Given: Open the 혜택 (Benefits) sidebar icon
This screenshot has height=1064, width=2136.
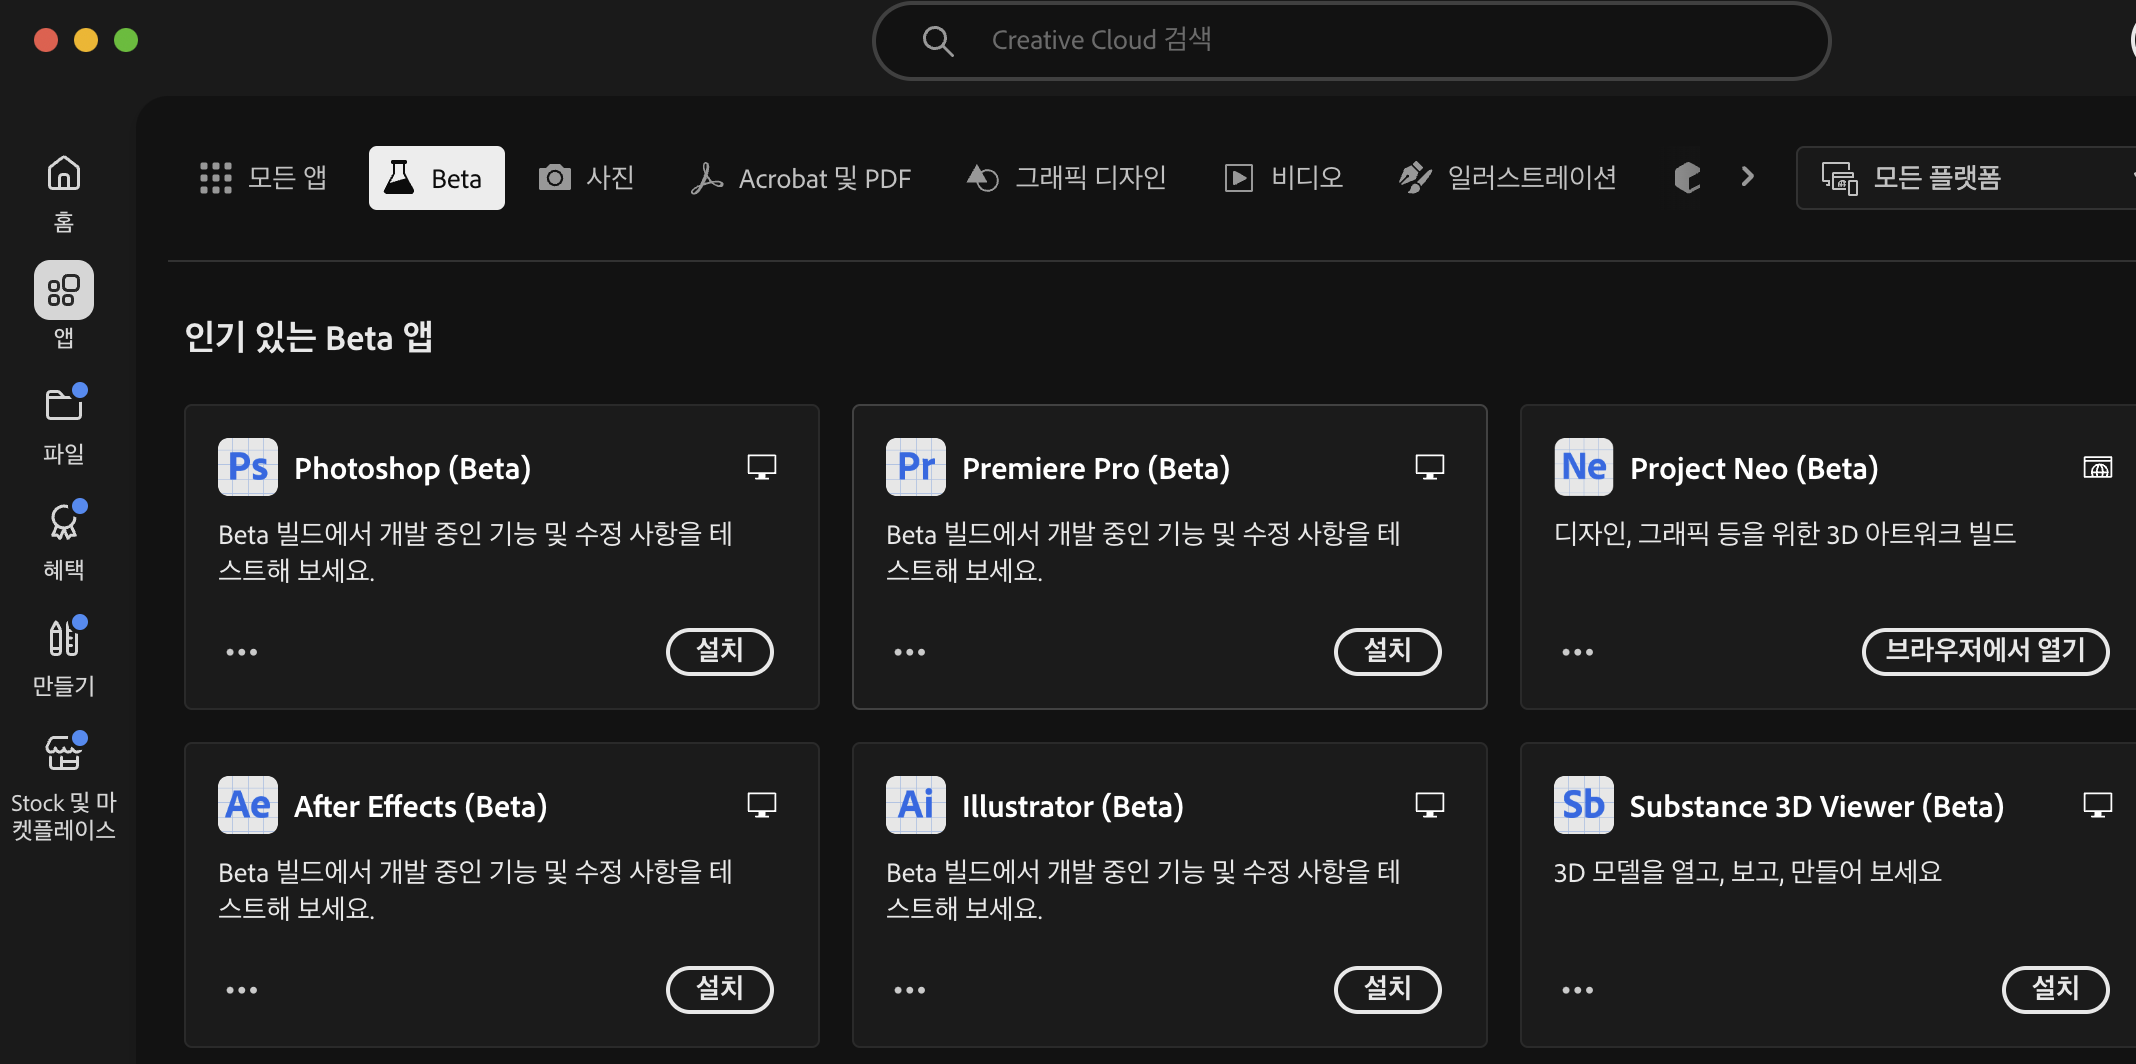Looking at the screenshot, I should click(x=64, y=521).
